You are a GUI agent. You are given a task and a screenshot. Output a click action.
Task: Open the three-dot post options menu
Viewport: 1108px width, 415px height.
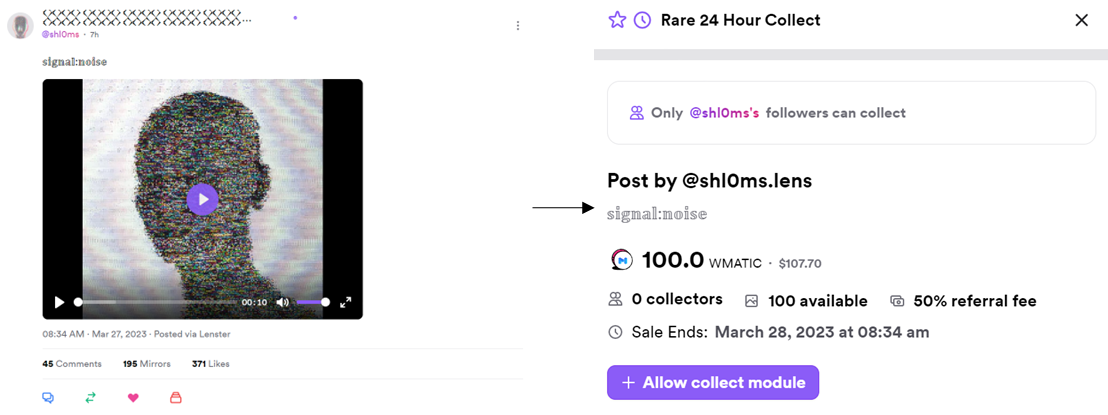click(517, 25)
